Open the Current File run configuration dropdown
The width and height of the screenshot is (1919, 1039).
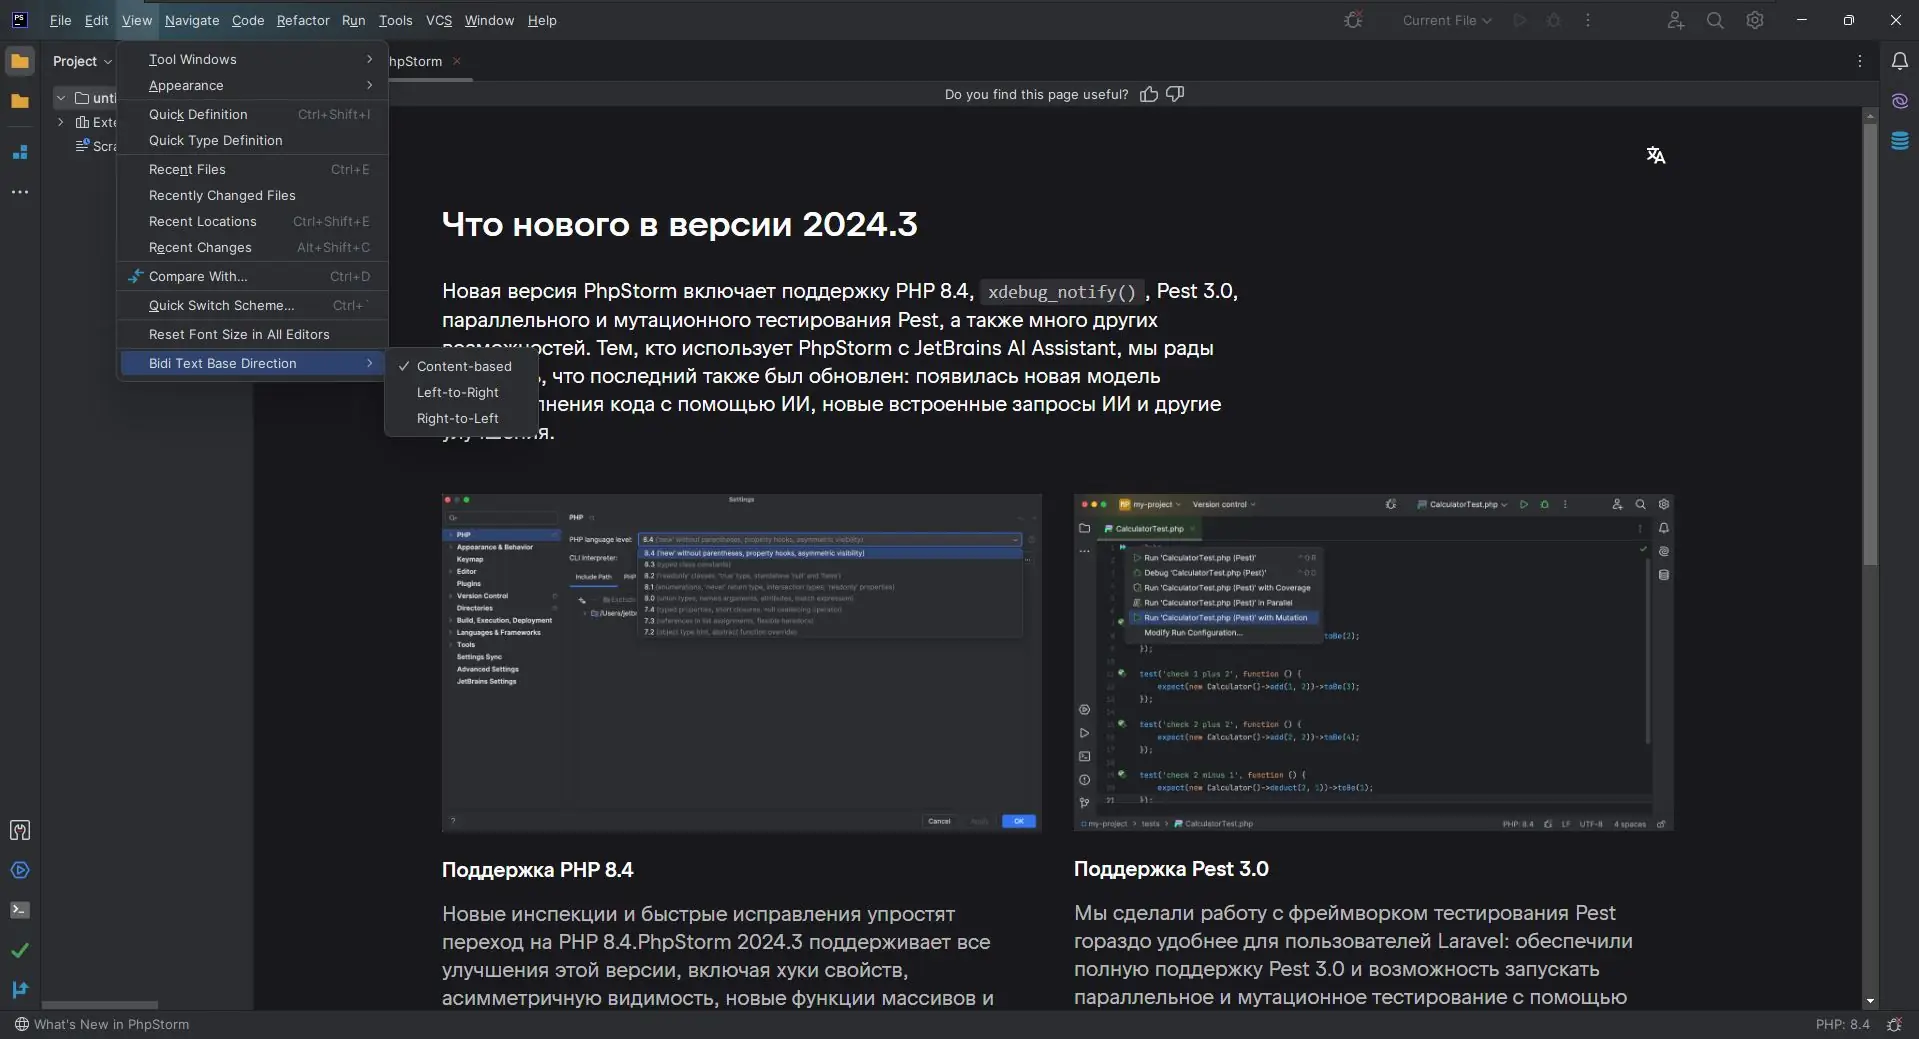coord(1445,20)
